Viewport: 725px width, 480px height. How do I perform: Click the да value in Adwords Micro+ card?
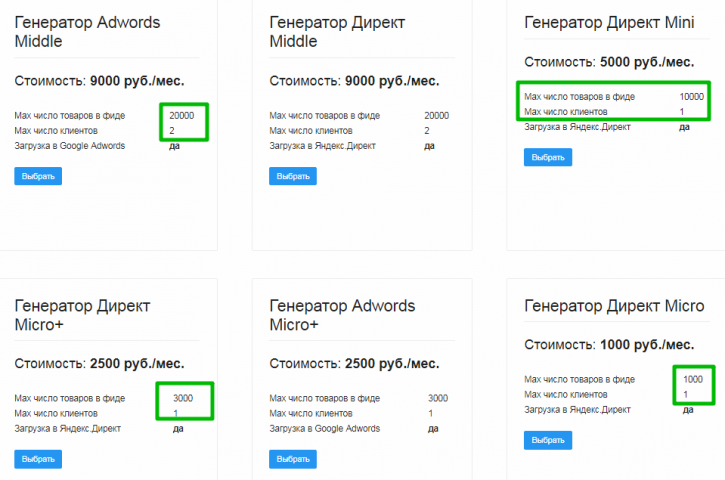tap(433, 429)
